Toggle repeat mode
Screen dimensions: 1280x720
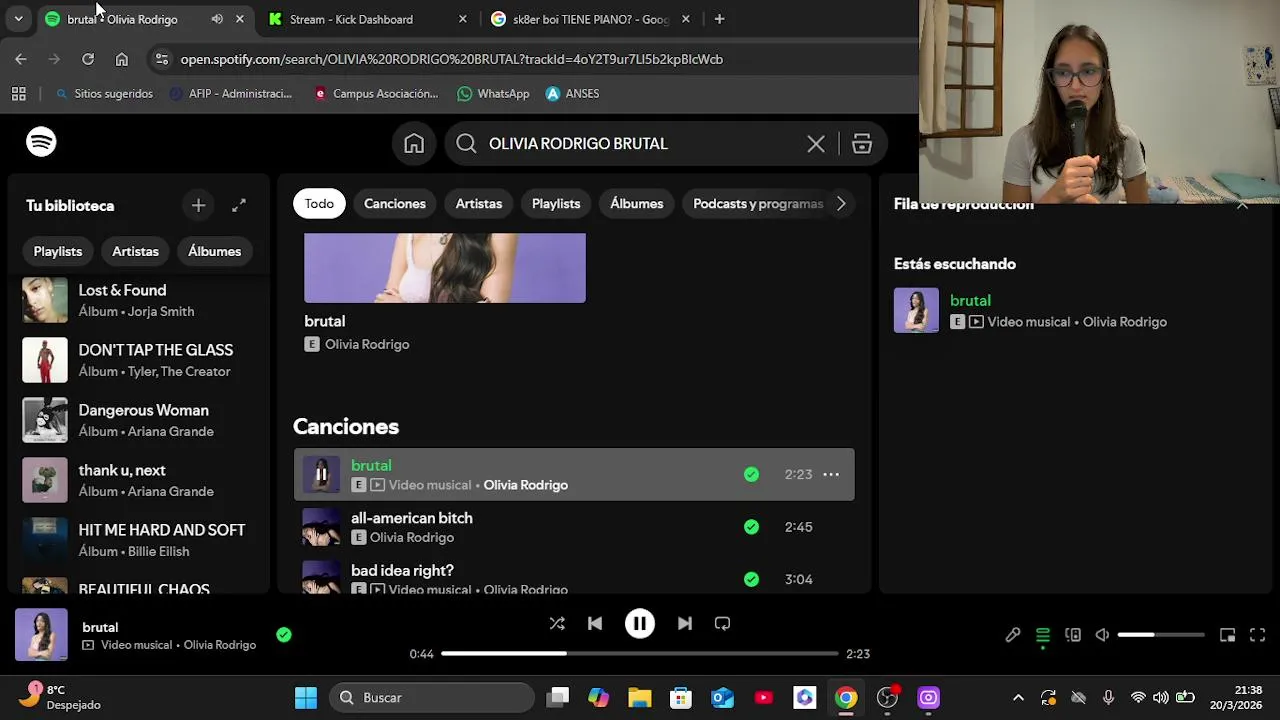tap(722, 623)
